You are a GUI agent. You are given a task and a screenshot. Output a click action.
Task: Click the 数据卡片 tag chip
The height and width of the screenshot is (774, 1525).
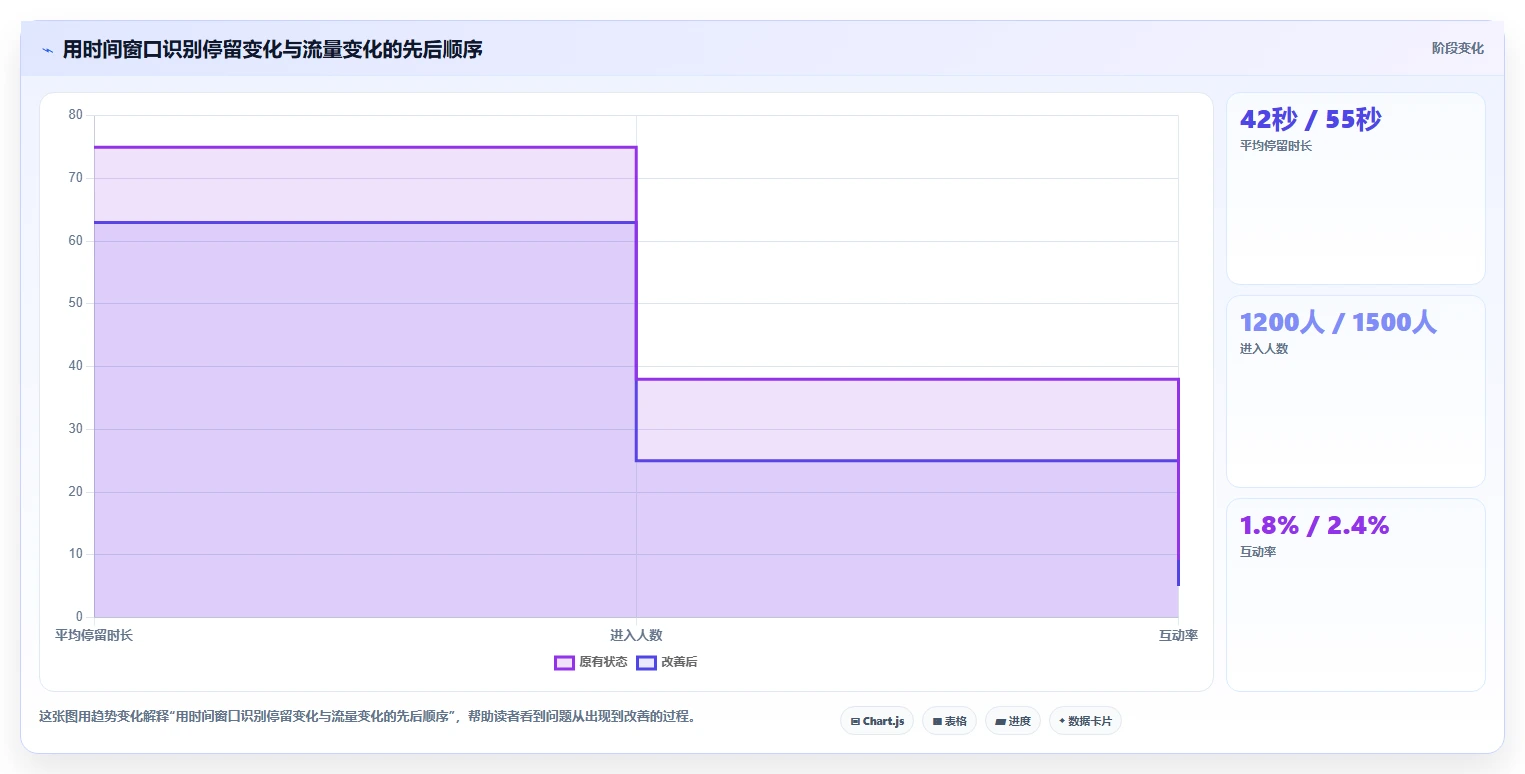[x=1085, y=721]
